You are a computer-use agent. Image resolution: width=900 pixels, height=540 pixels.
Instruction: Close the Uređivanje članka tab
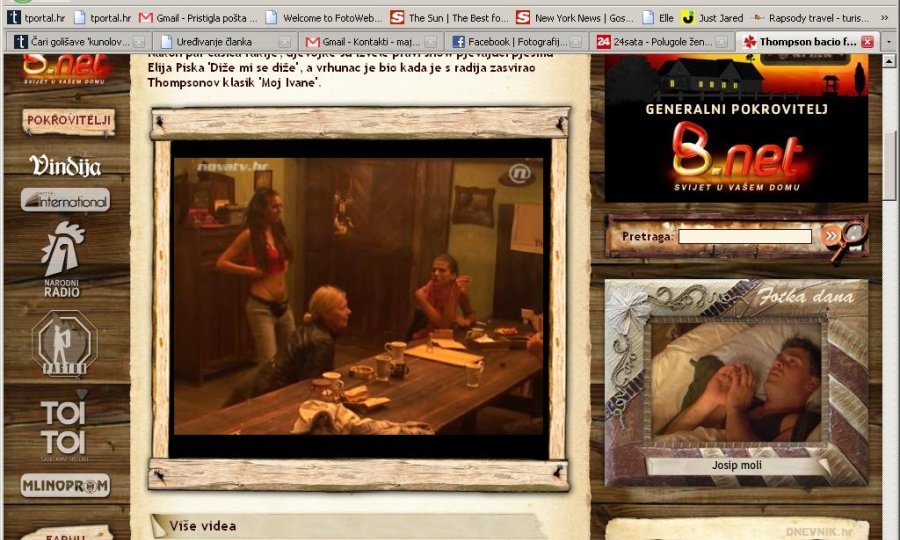(x=285, y=42)
